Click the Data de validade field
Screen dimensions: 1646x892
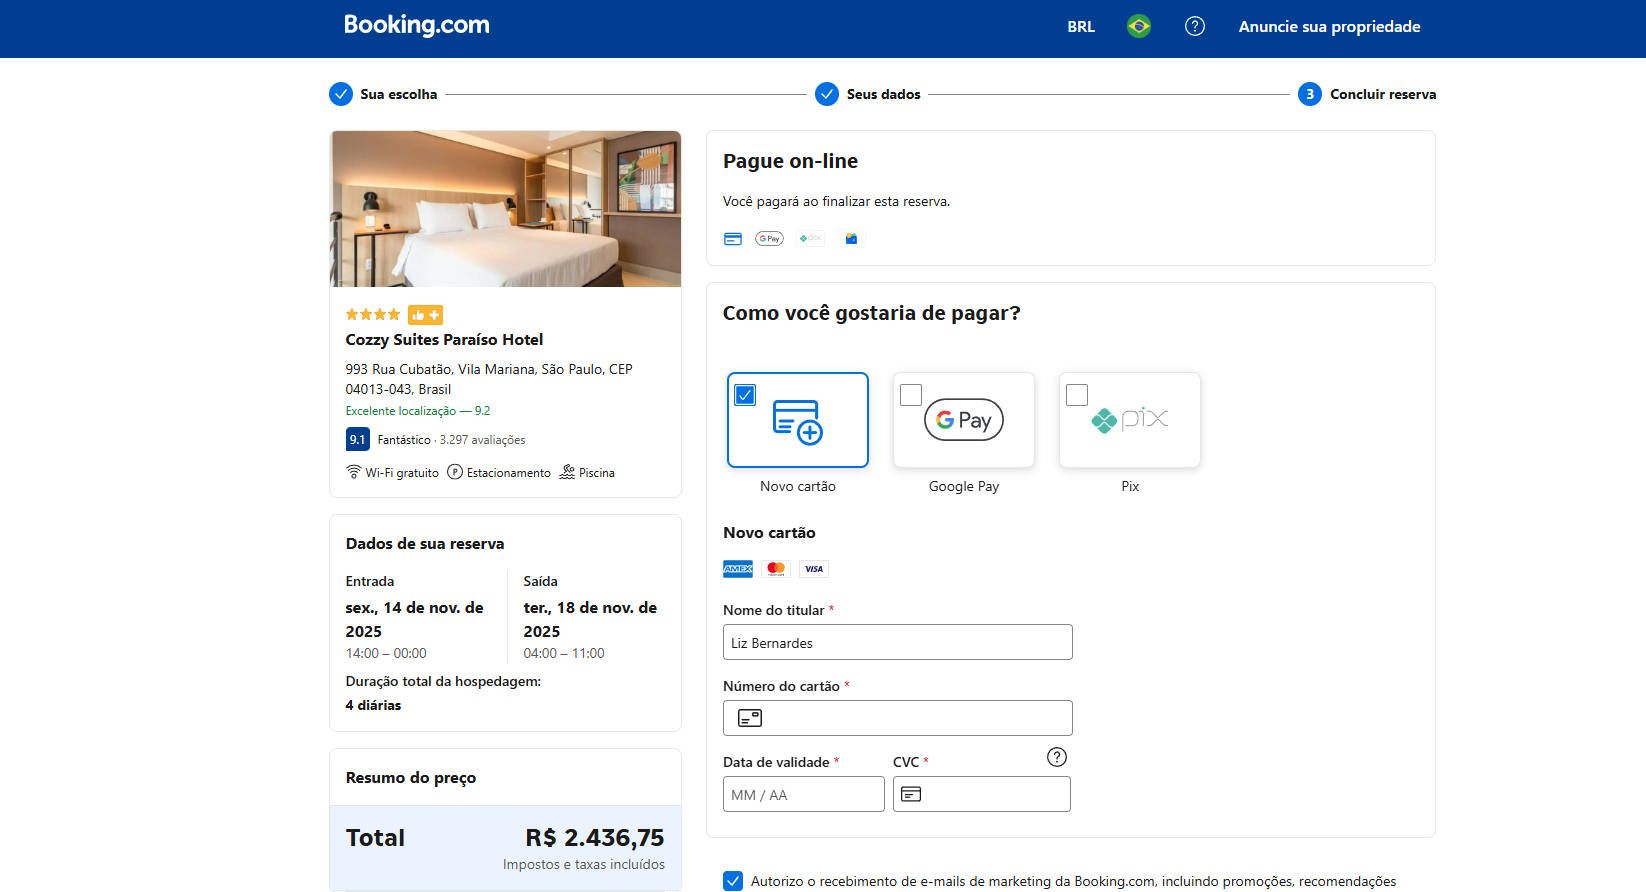pyautogui.click(x=803, y=795)
